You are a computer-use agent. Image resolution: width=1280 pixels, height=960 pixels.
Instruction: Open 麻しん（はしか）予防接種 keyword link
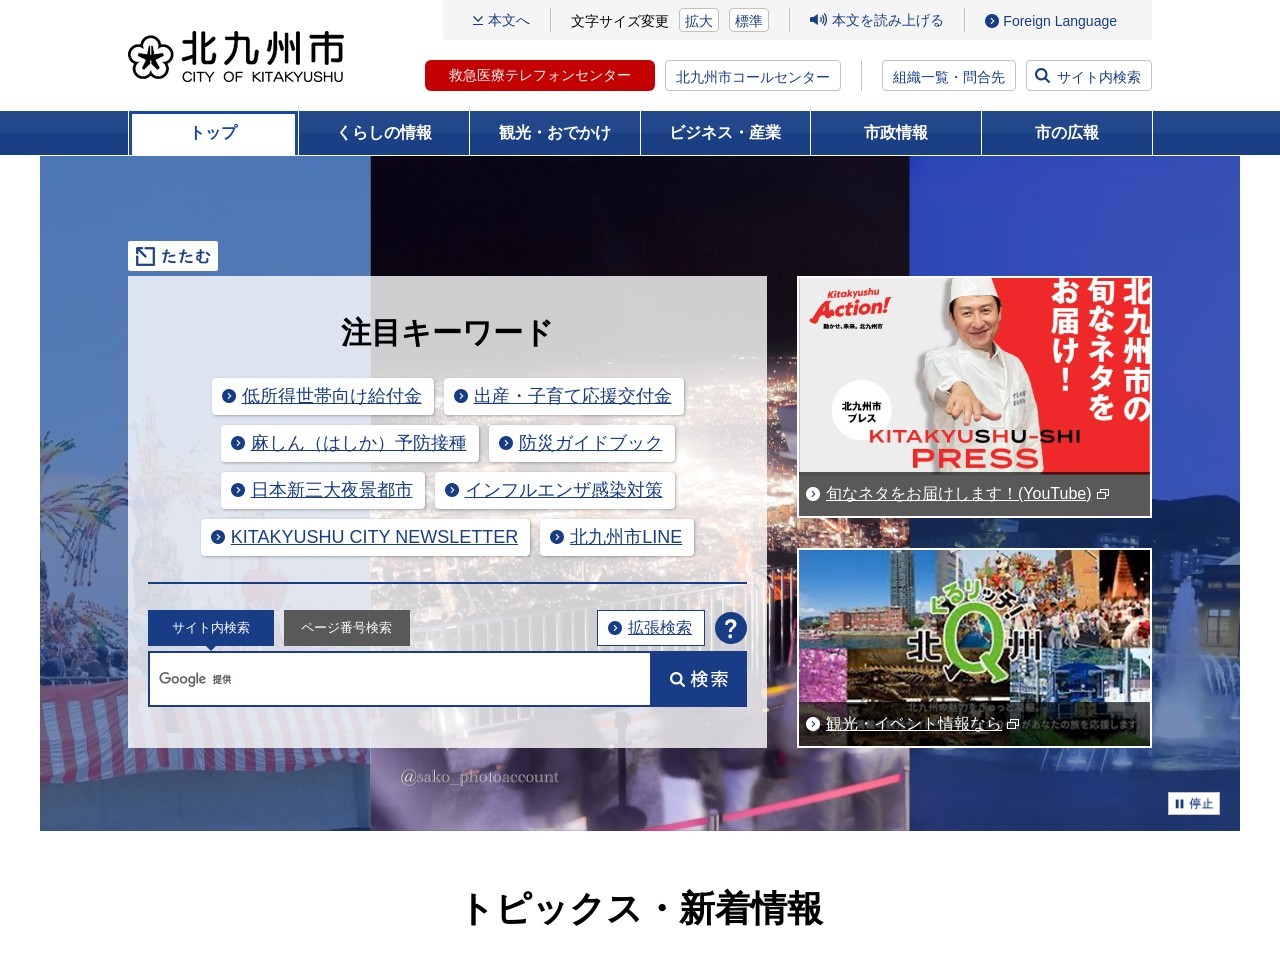click(x=350, y=443)
